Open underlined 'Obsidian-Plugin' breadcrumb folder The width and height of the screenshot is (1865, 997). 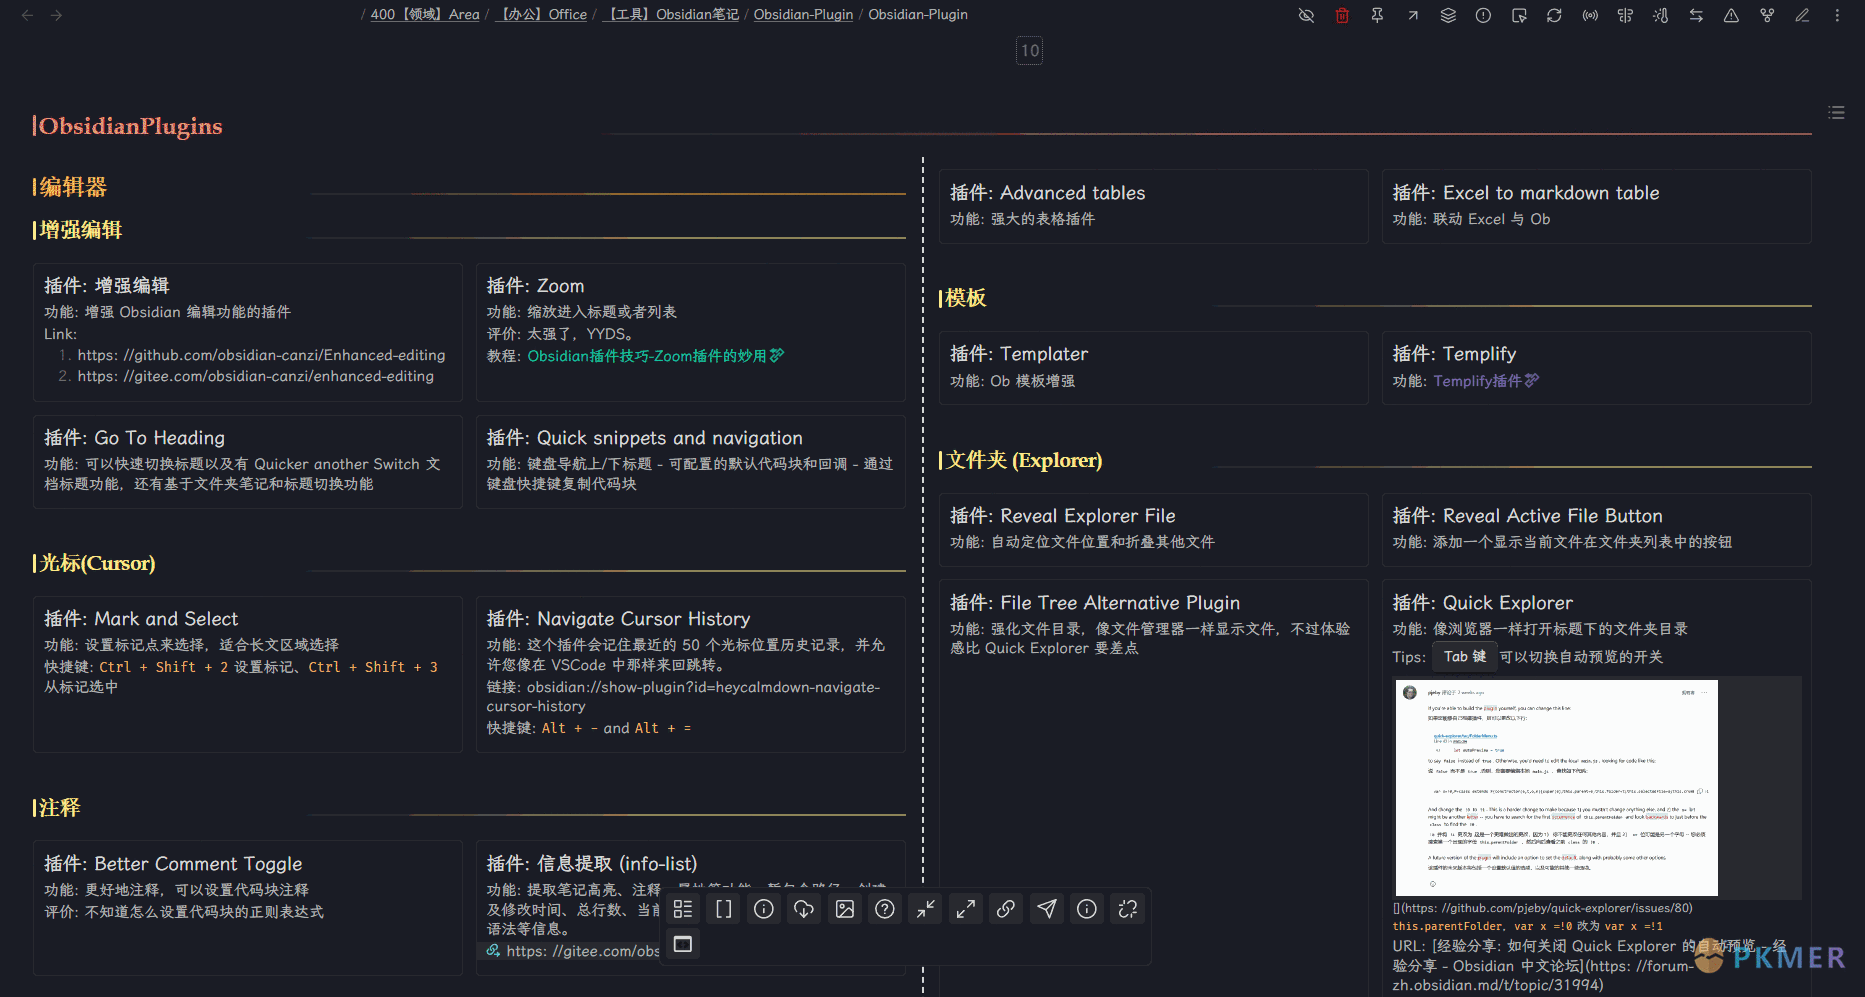click(803, 15)
